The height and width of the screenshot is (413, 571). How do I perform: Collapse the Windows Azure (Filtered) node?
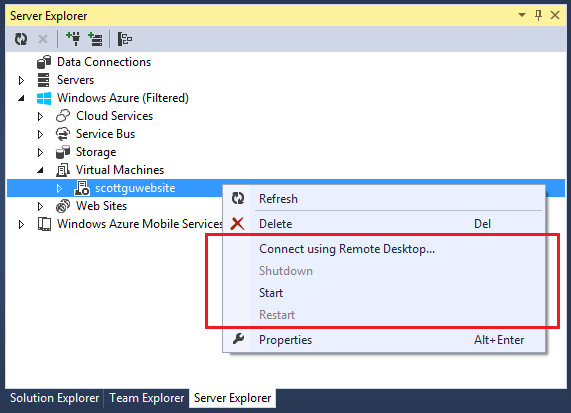pyautogui.click(x=21, y=98)
